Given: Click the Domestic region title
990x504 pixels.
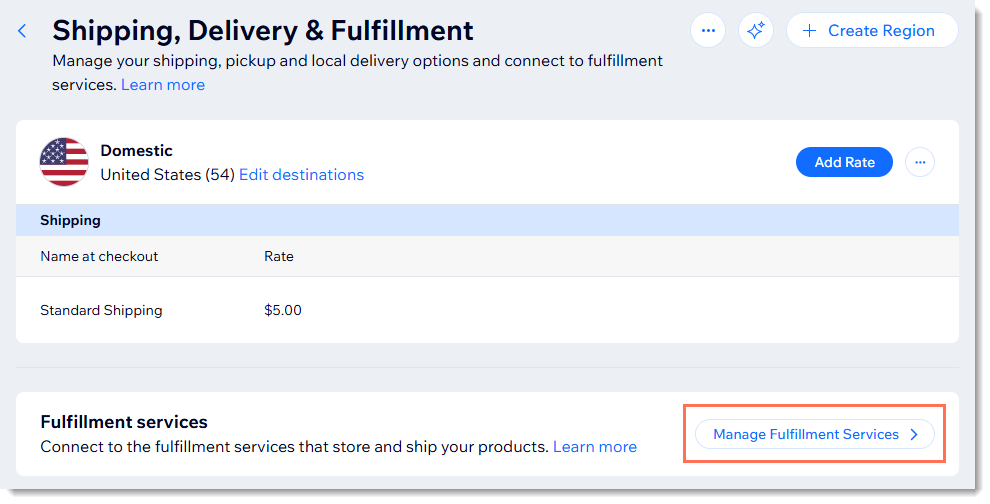Looking at the screenshot, I should pyautogui.click(x=136, y=151).
